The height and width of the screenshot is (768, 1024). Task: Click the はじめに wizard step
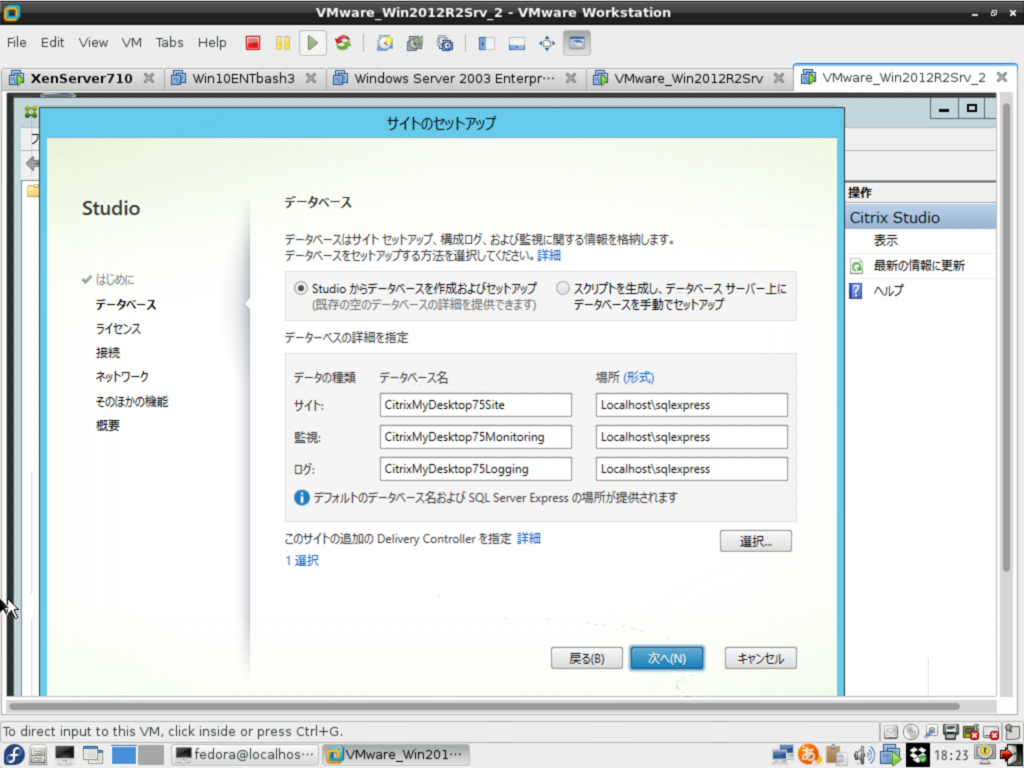[x=115, y=280]
